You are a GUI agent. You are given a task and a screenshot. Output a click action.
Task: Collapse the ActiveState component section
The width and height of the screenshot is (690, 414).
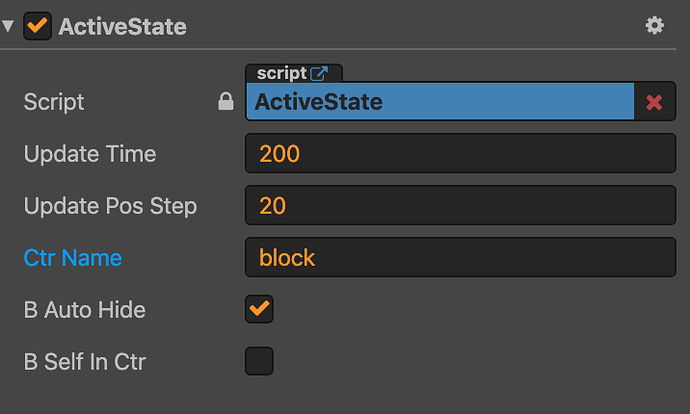pos(9,26)
